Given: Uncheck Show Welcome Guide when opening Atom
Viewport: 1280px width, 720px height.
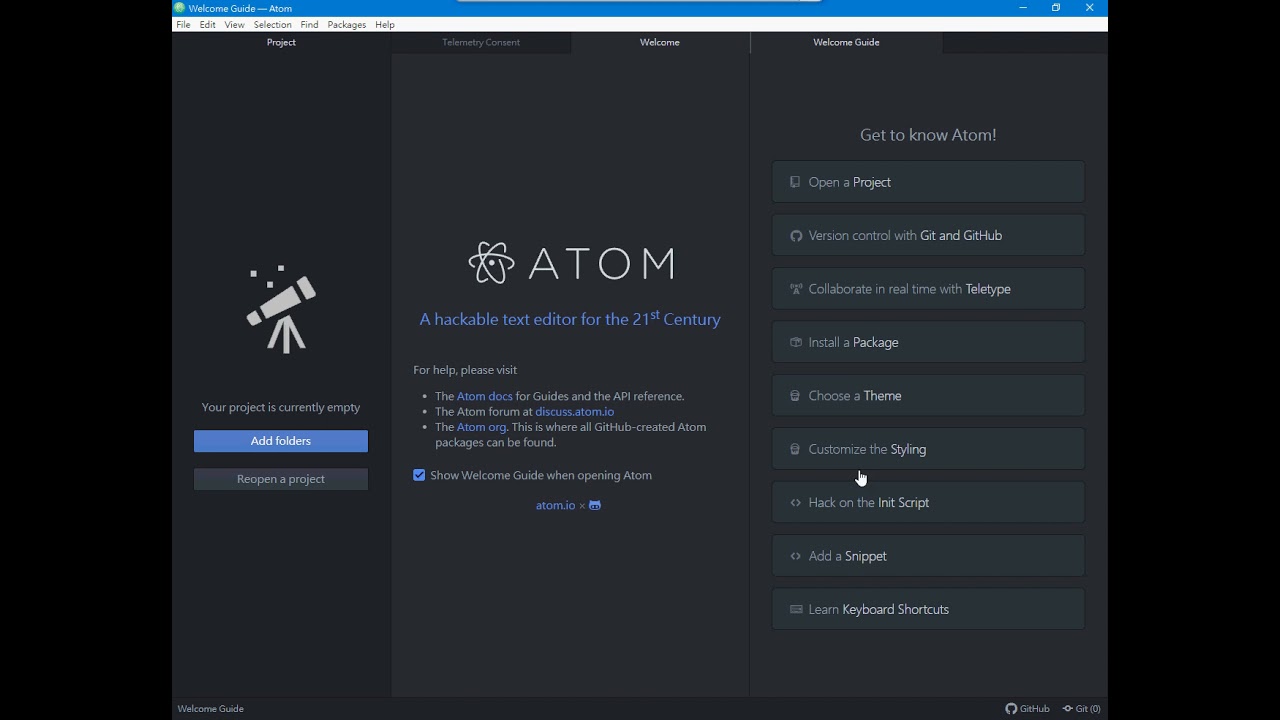Looking at the screenshot, I should (x=419, y=475).
